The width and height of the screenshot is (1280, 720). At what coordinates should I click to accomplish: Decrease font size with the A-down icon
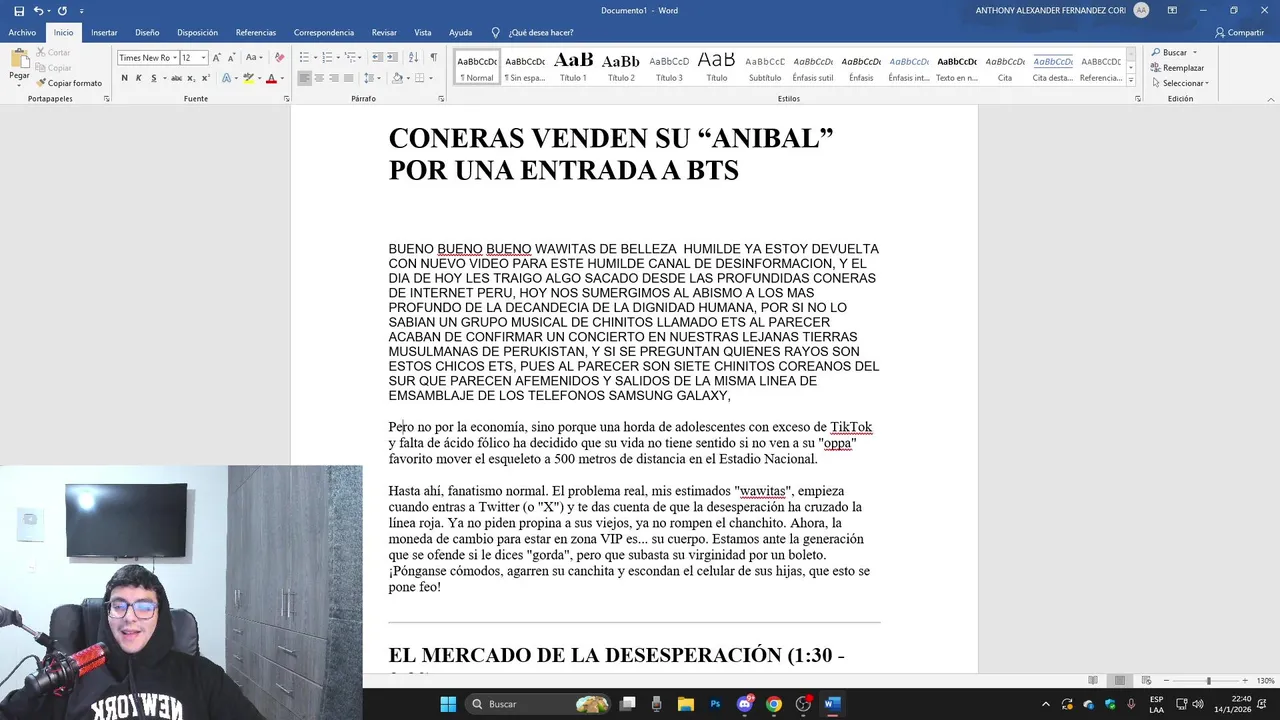click(232, 57)
